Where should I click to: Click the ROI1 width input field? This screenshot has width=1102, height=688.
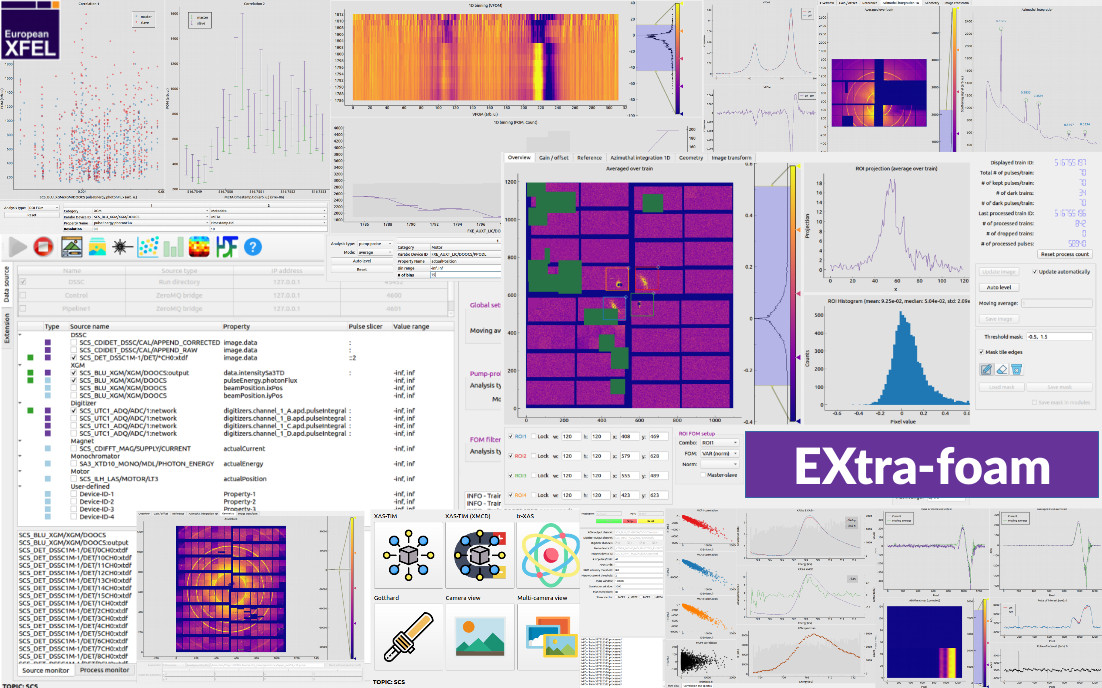point(570,436)
